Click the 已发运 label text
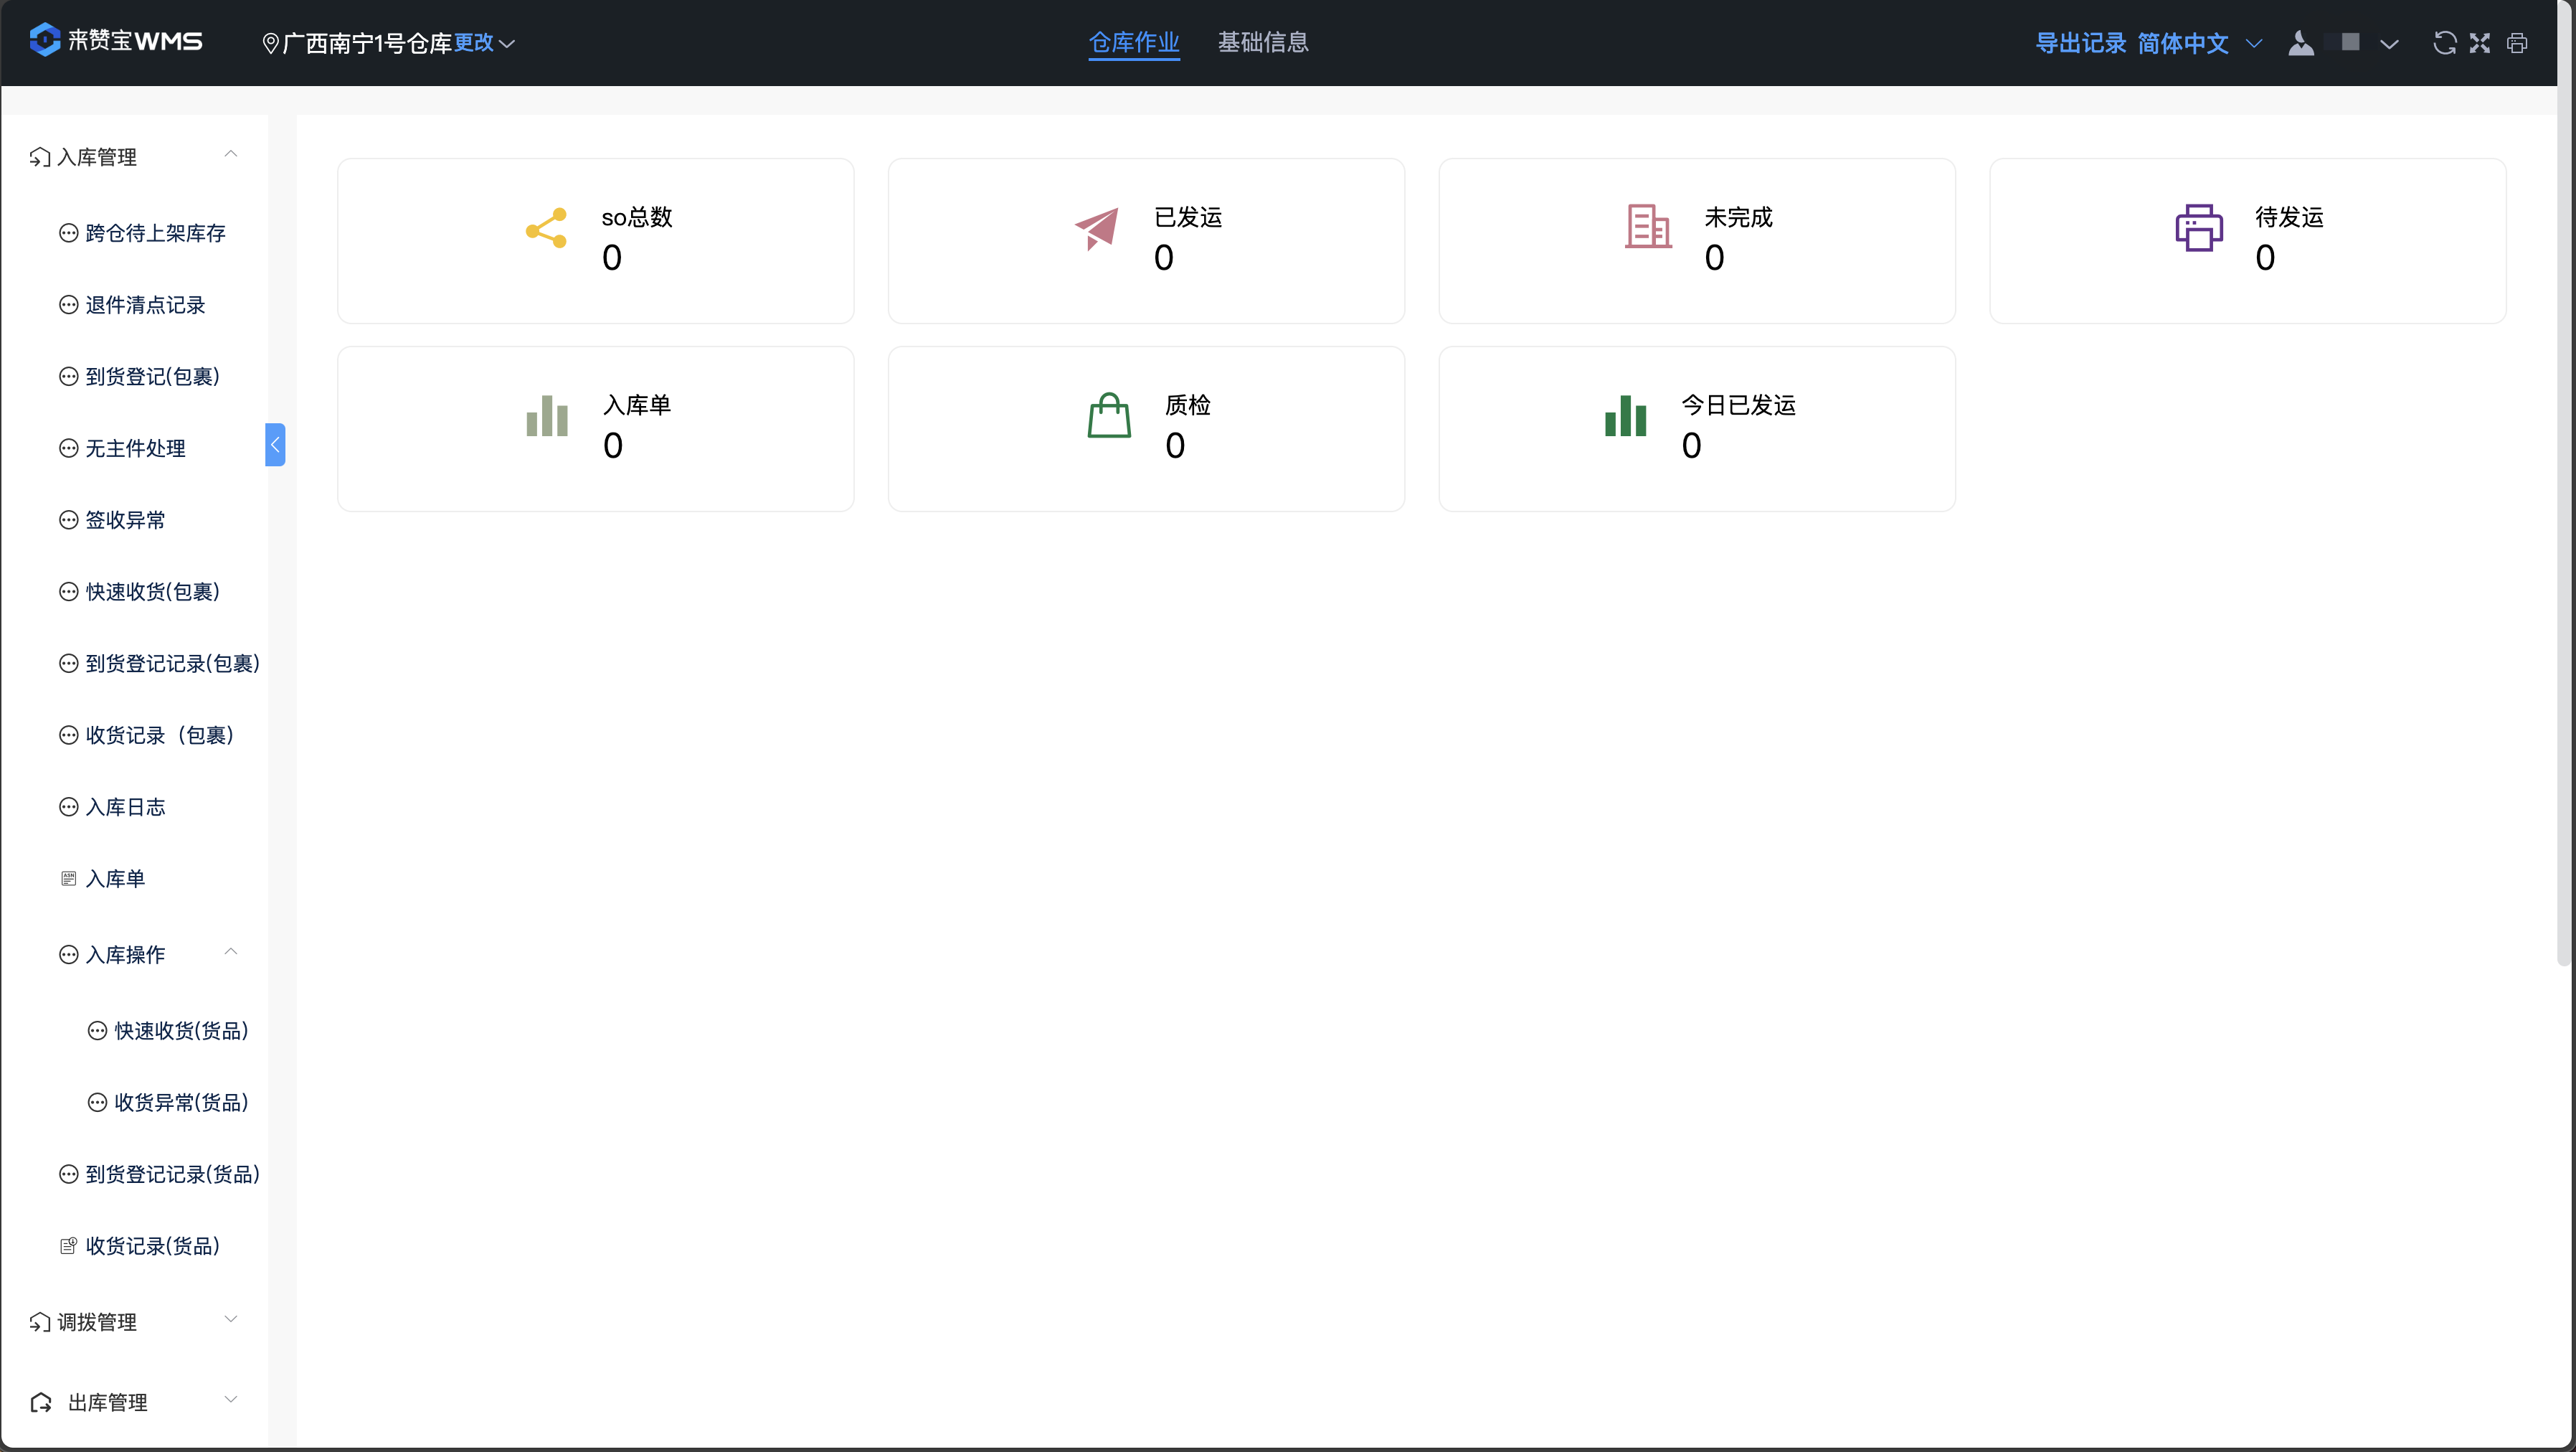2576x1452 pixels. click(x=1188, y=217)
